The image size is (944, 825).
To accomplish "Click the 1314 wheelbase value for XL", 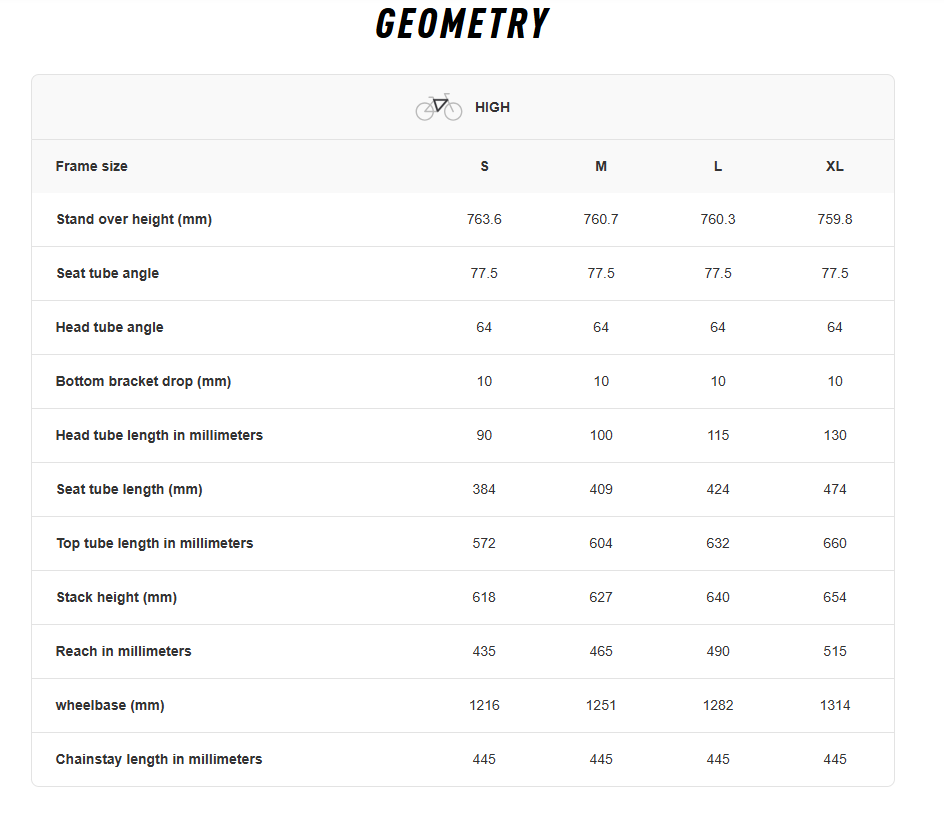I will [835, 705].
